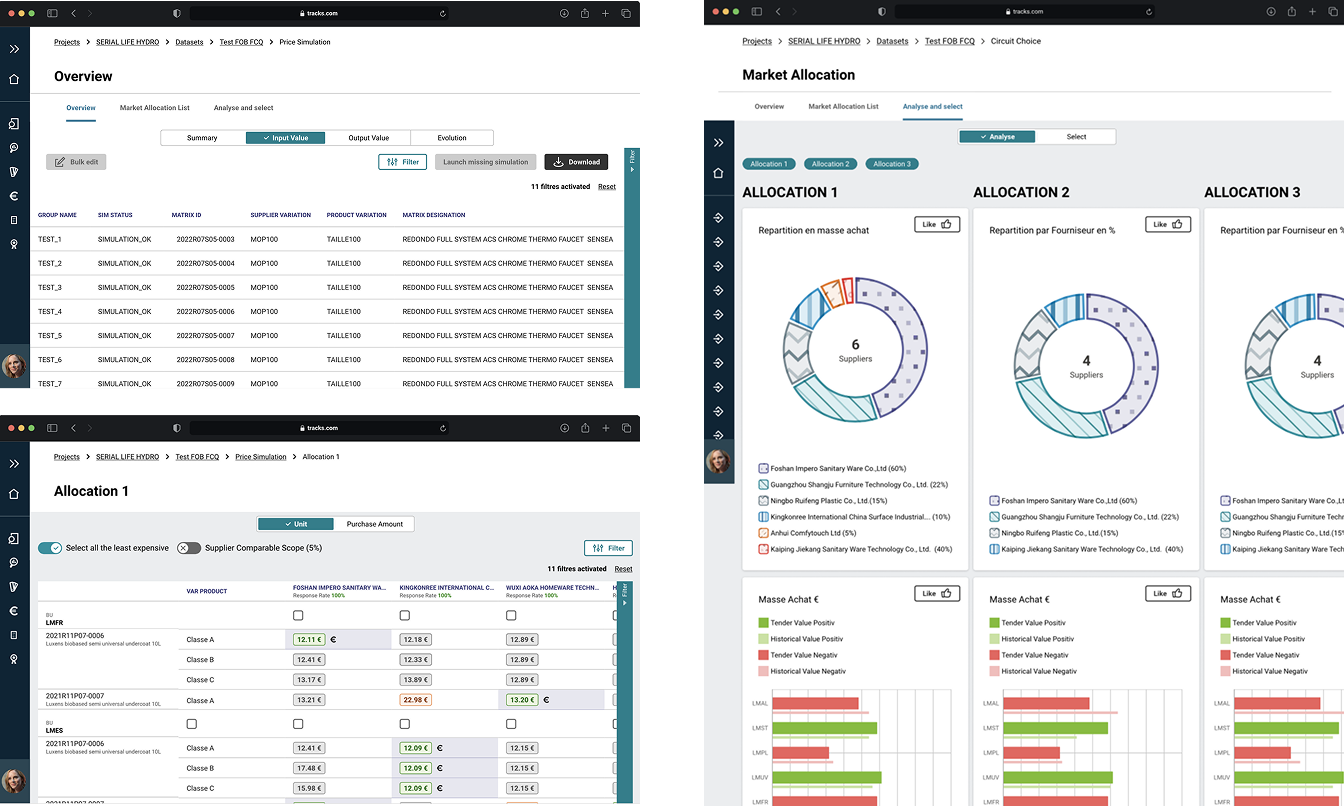The image size is (1344, 807).
Task: Click the Download button in Overview window
Action: point(576,162)
